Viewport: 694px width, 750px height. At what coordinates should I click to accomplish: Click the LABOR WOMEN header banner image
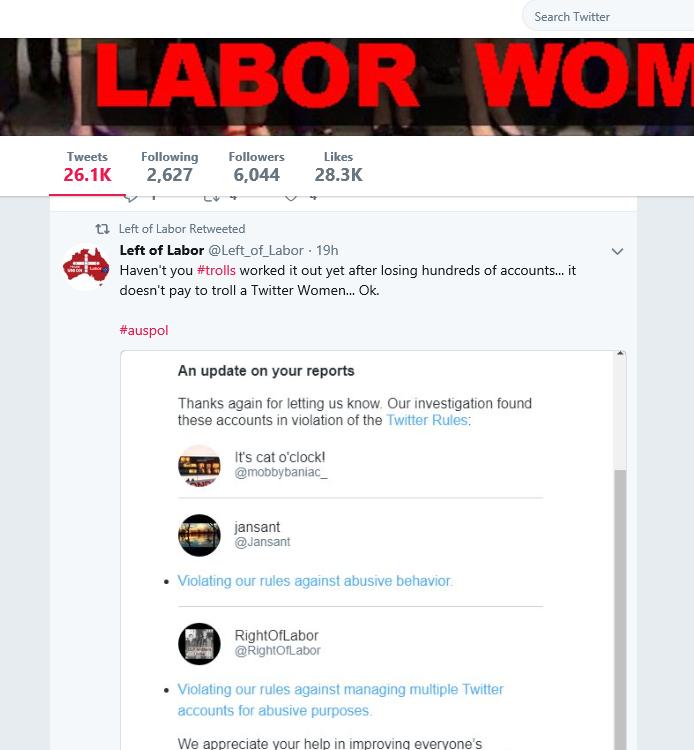[x=347, y=87]
